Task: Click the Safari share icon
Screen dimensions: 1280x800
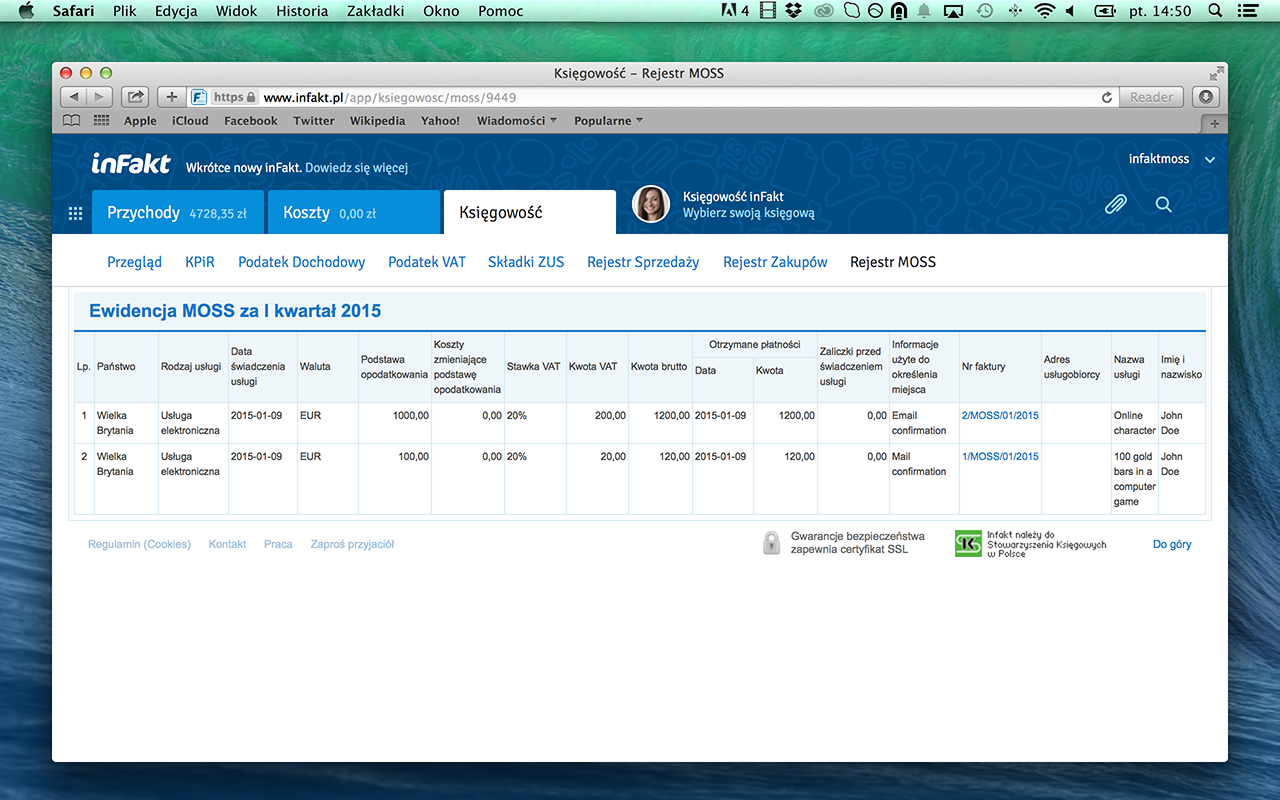Action: [135, 97]
